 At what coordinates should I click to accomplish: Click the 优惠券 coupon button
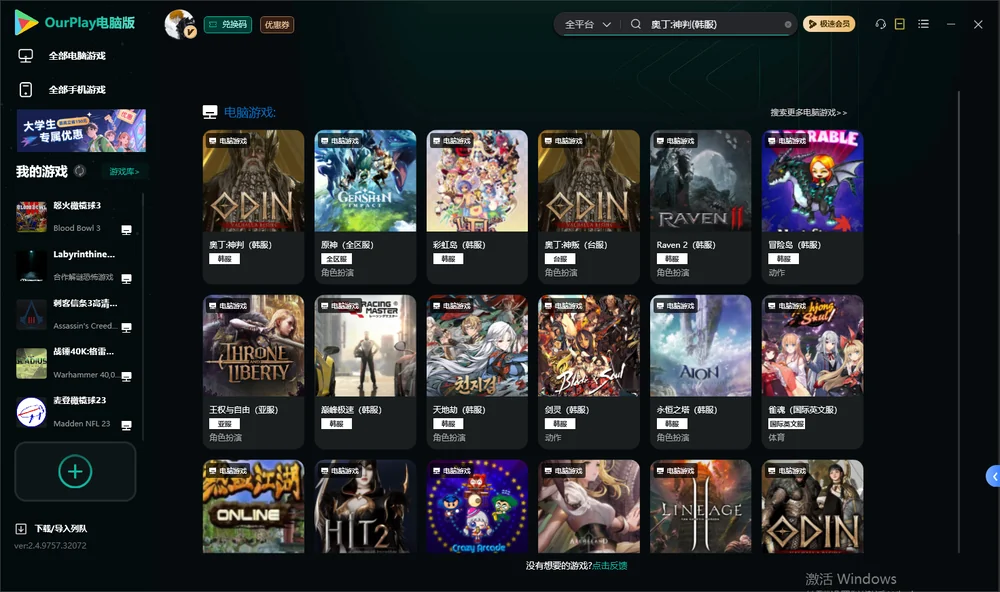coord(277,25)
